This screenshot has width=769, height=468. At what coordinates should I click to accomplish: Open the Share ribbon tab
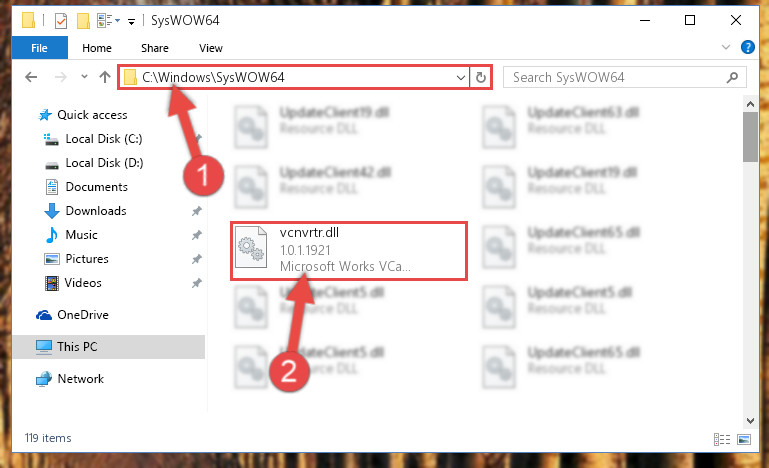(155, 48)
